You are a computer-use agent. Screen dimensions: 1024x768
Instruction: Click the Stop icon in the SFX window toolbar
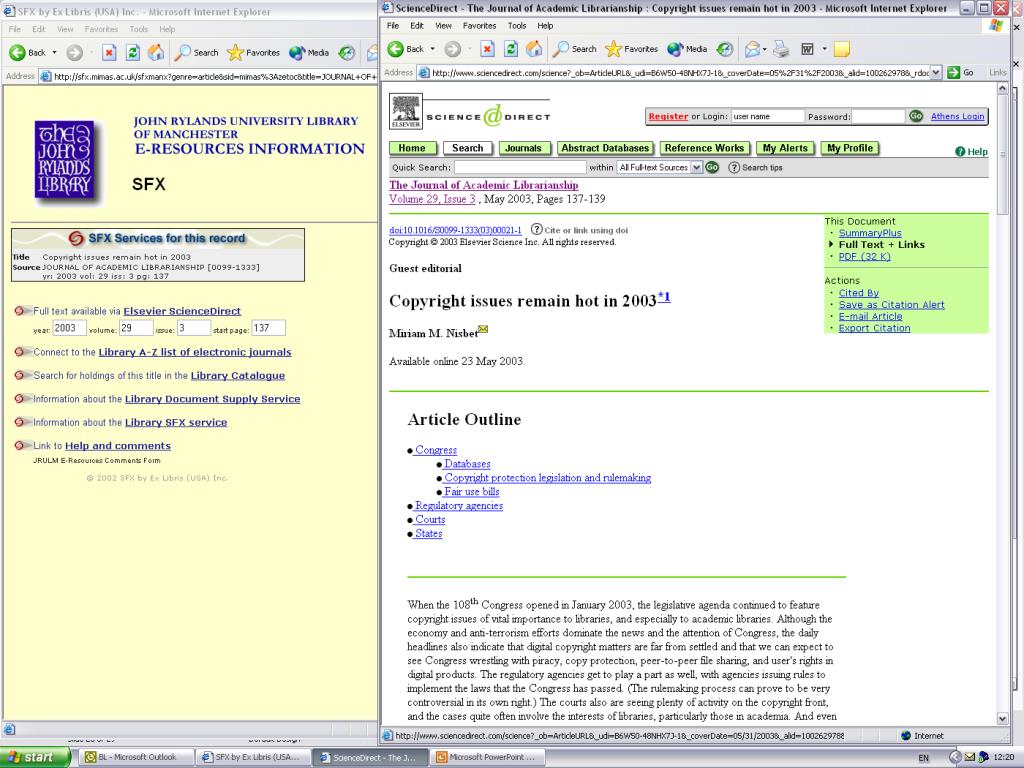coord(109,53)
